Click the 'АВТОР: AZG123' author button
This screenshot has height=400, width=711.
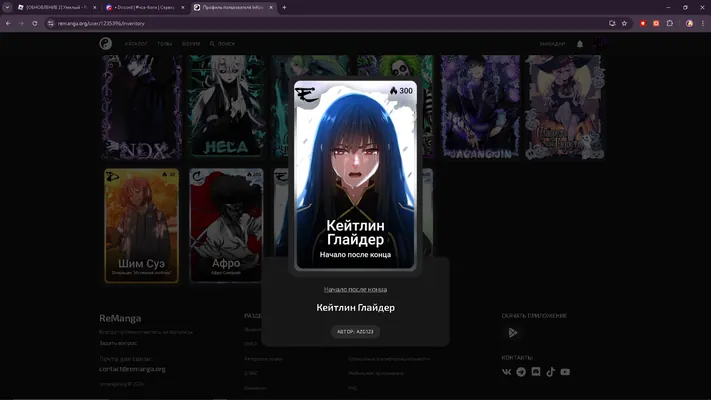(355, 332)
